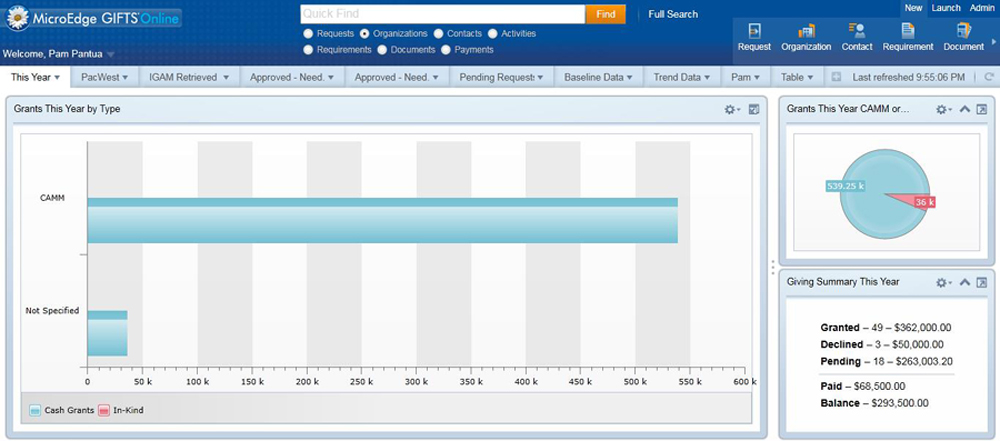Open the Launch menu tab
This screenshot has height=441, width=1000.
click(x=946, y=8)
